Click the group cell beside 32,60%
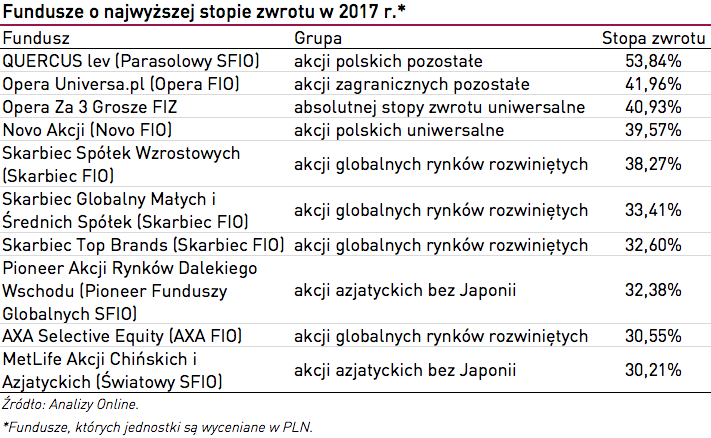711x438 pixels. [441, 245]
